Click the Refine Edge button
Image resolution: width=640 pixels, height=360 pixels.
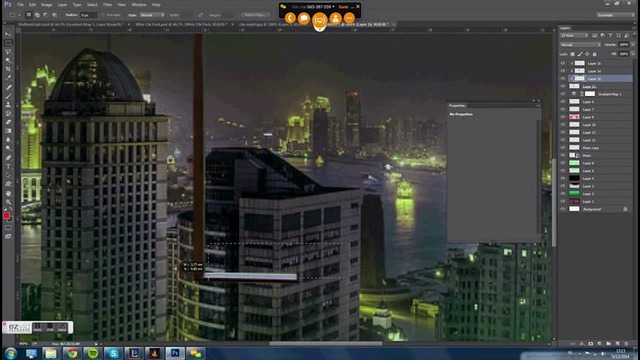click(x=255, y=15)
